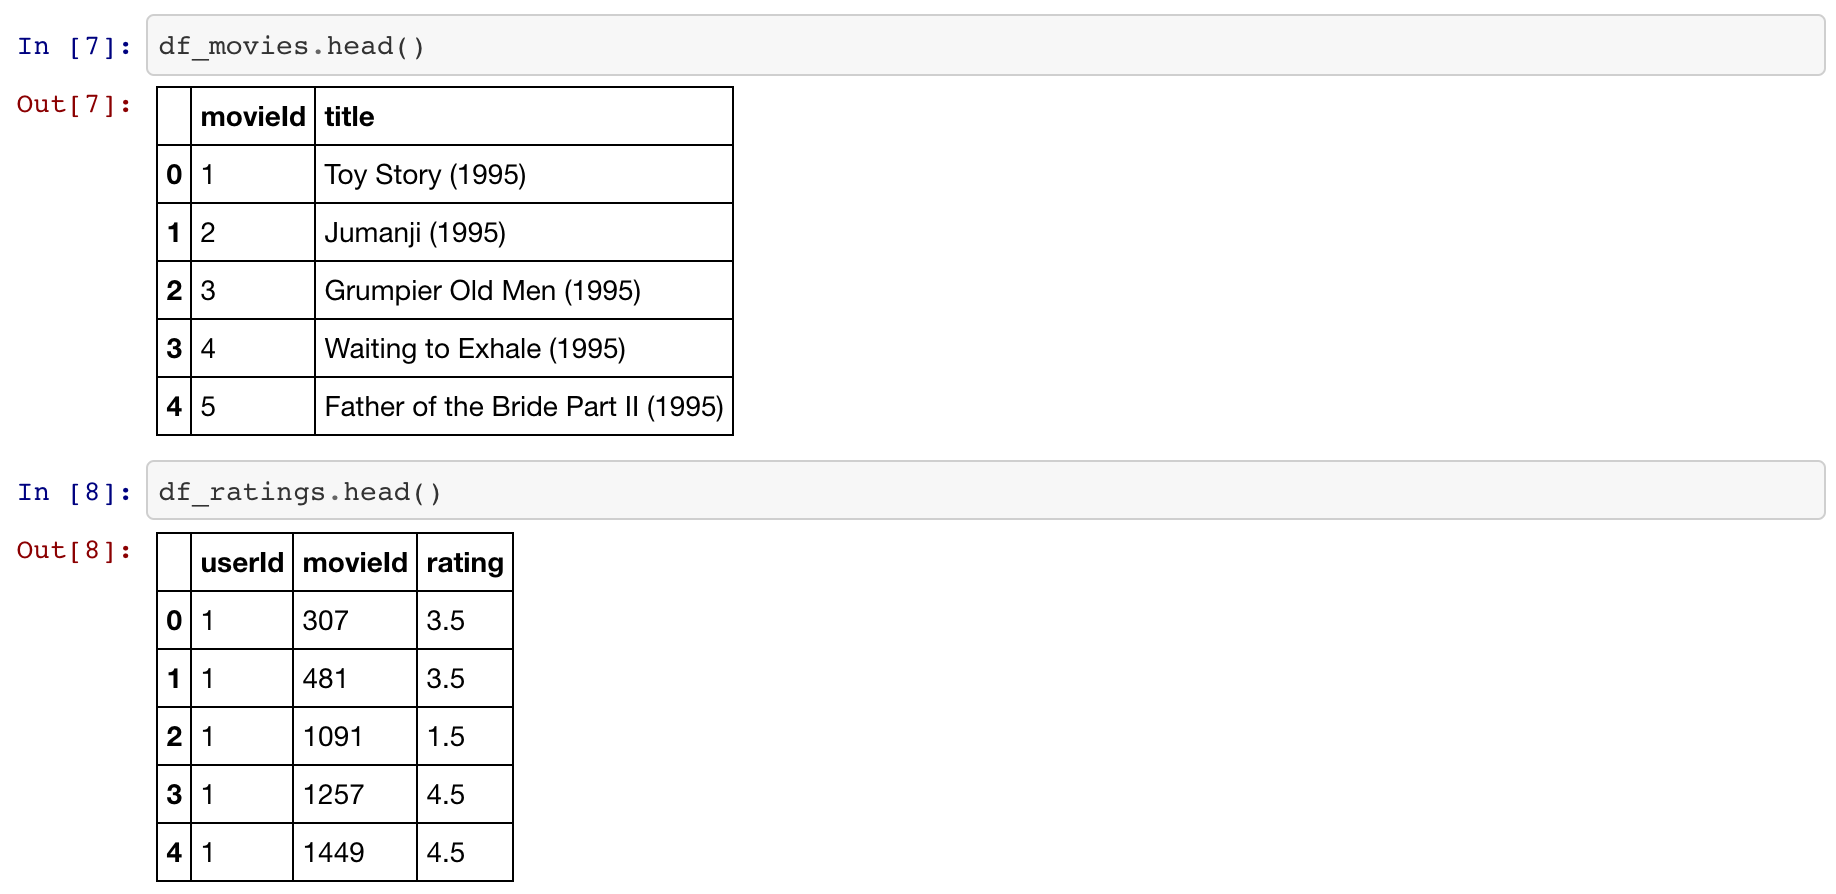Viewport: 1836px width, 894px height.
Task: Click the Out[8] output prompt
Action: click(75, 550)
